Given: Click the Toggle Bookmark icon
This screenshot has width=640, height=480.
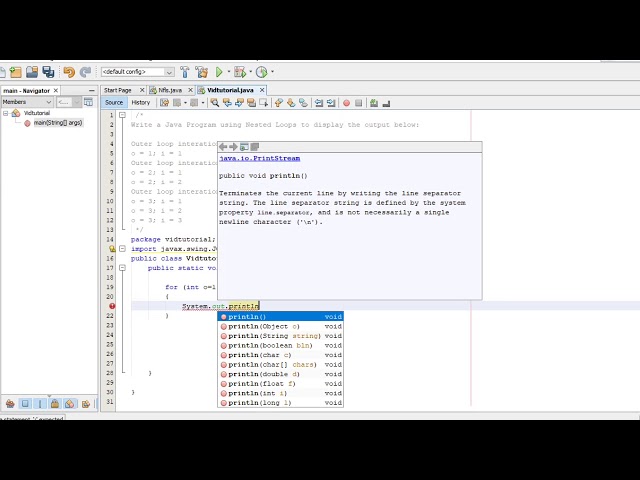Looking at the screenshot, I should coord(303,103).
